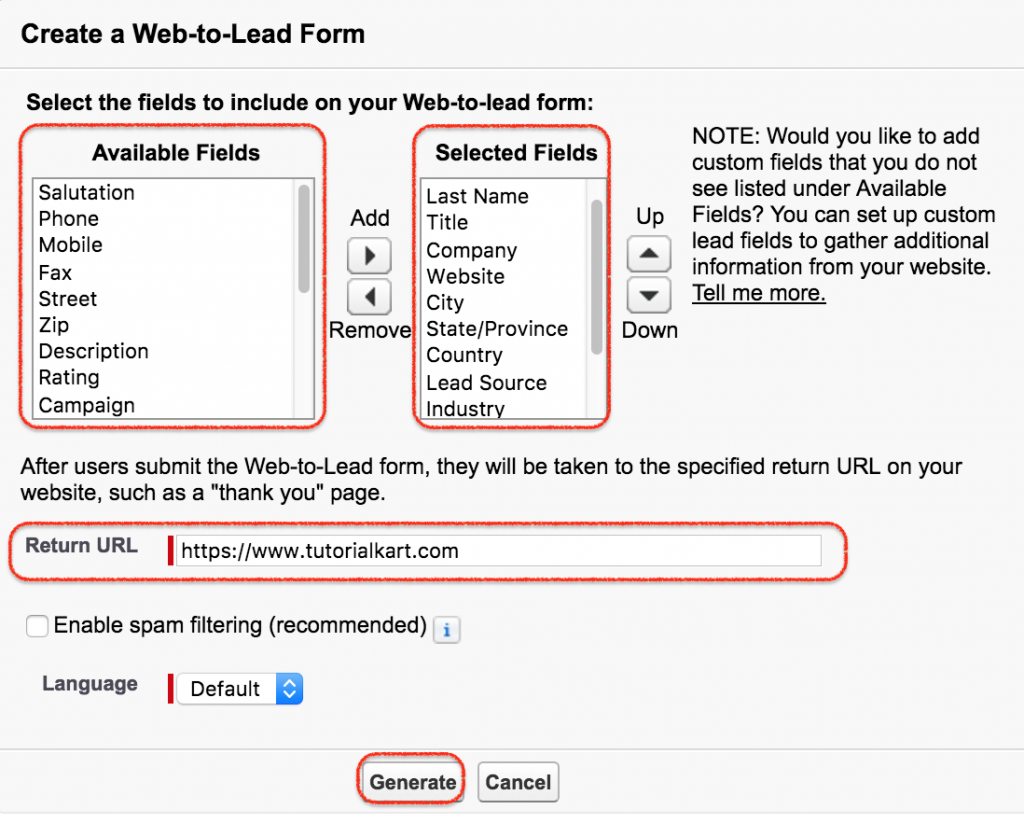The width and height of the screenshot is (1024, 823).
Task: Click the Up arrow to reorder fields
Action: [x=648, y=254]
